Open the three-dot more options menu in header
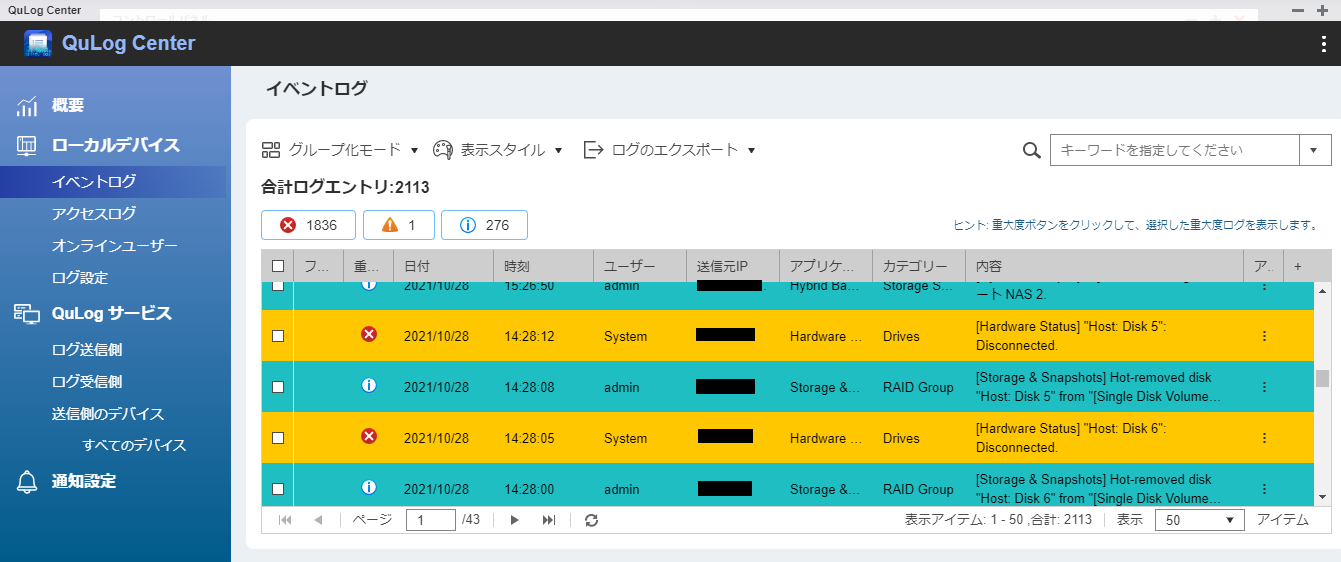This screenshot has width=1341, height=562. [1324, 44]
